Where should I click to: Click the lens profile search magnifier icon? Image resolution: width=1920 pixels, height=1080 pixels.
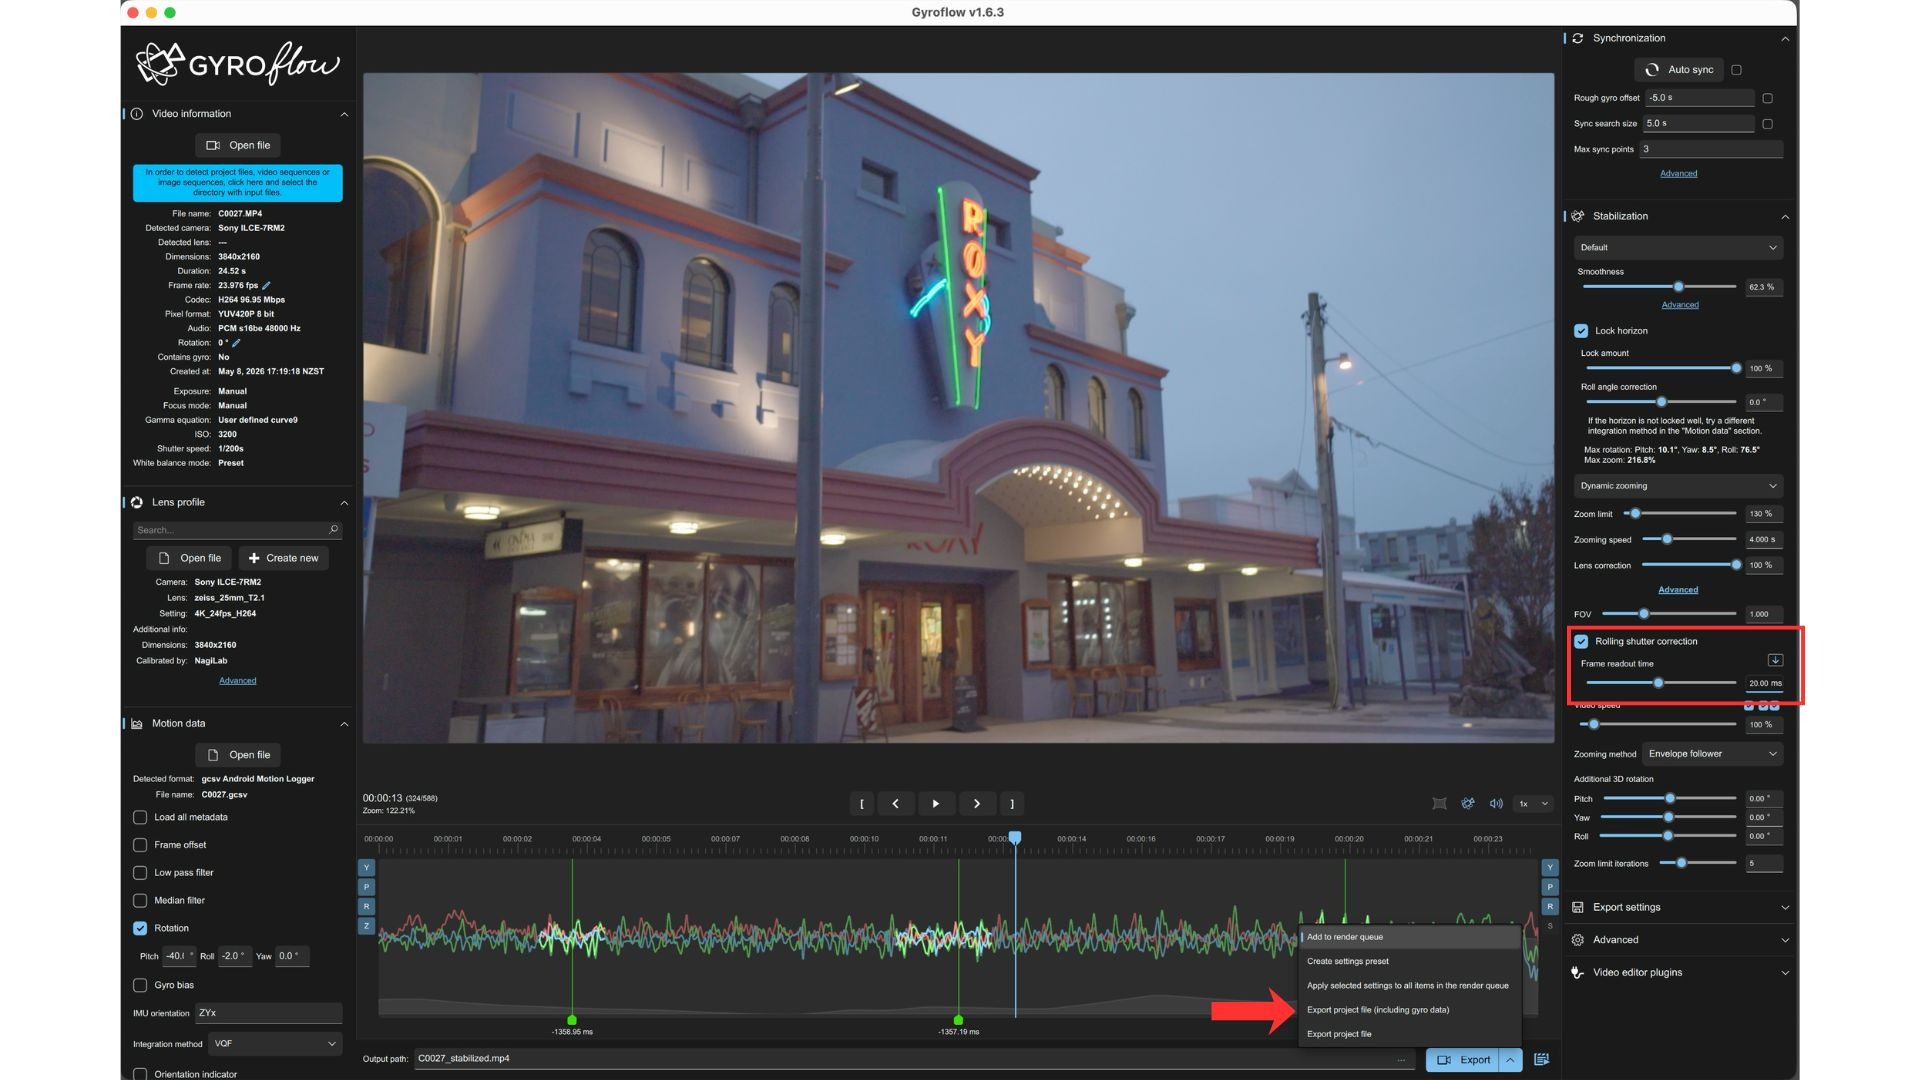point(333,529)
